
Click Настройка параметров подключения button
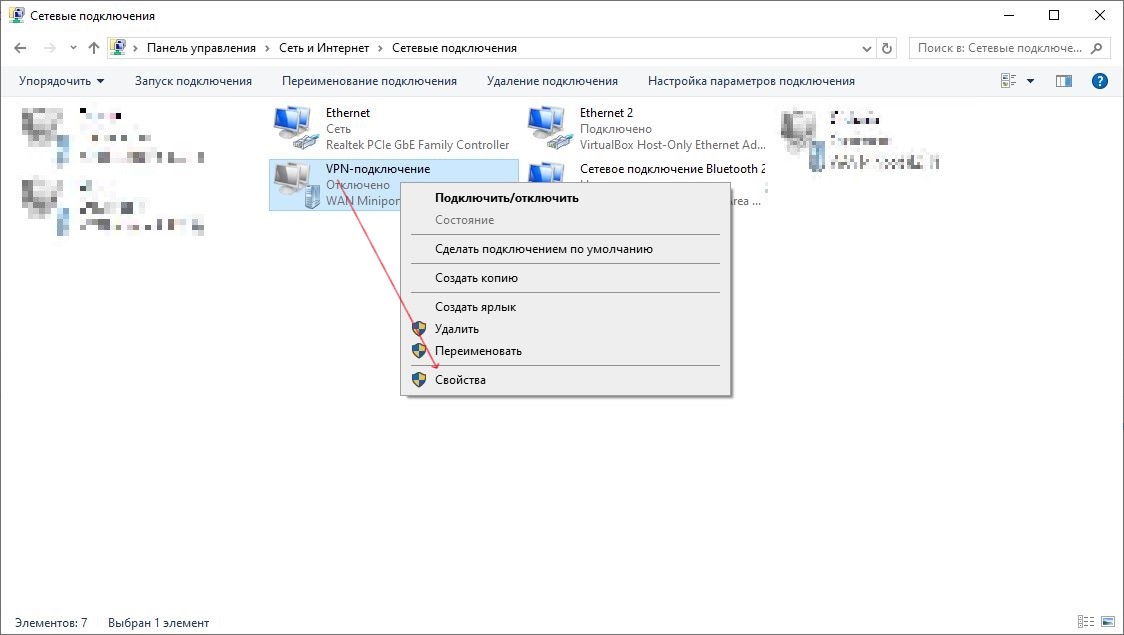point(751,81)
